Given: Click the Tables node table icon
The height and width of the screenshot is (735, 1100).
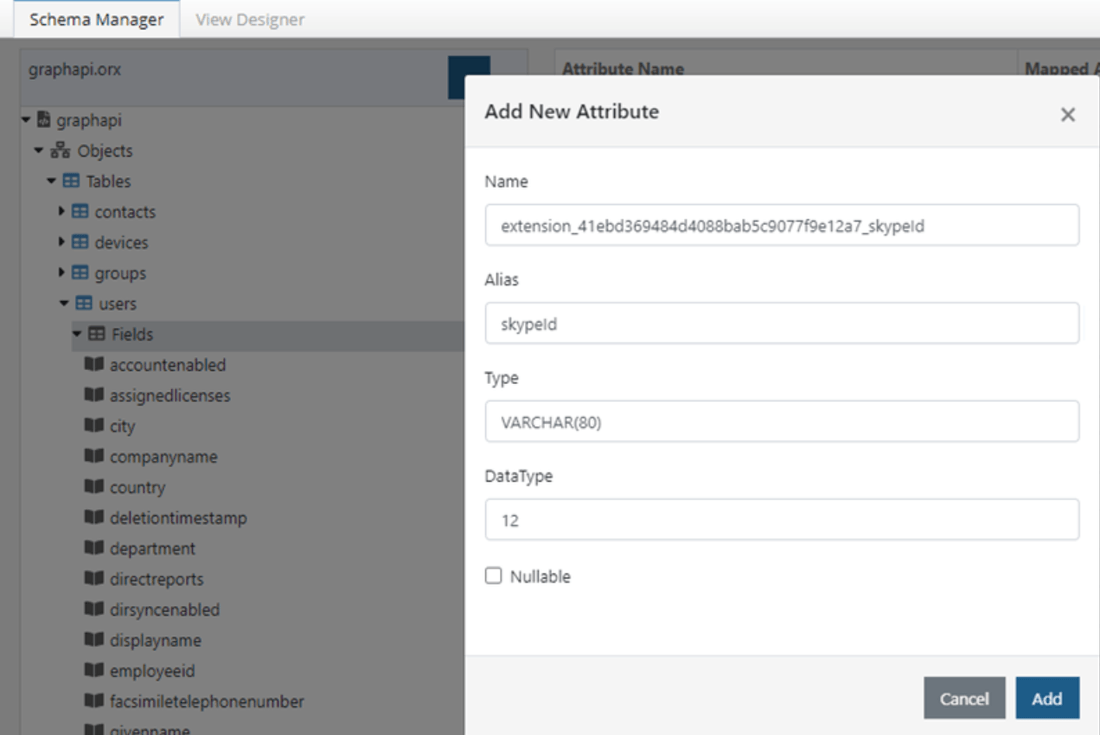Looking at the screenshot, I should coord(71,181).
